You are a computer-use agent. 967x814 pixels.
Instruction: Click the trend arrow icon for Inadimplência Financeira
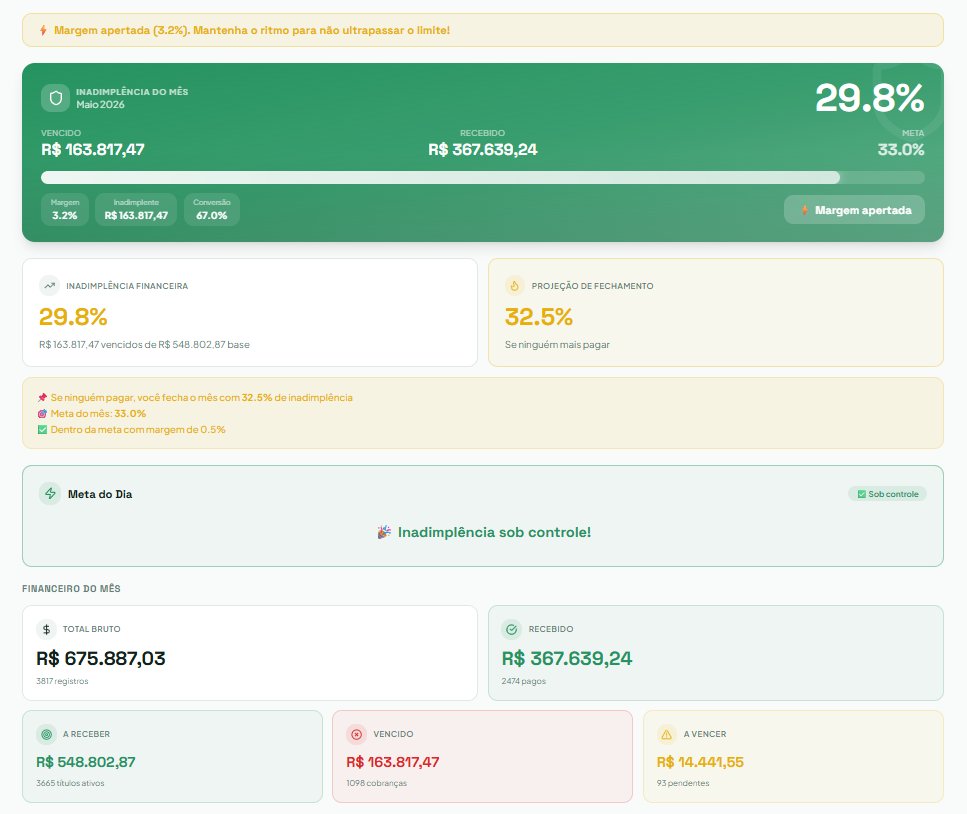tap(49, 286)
